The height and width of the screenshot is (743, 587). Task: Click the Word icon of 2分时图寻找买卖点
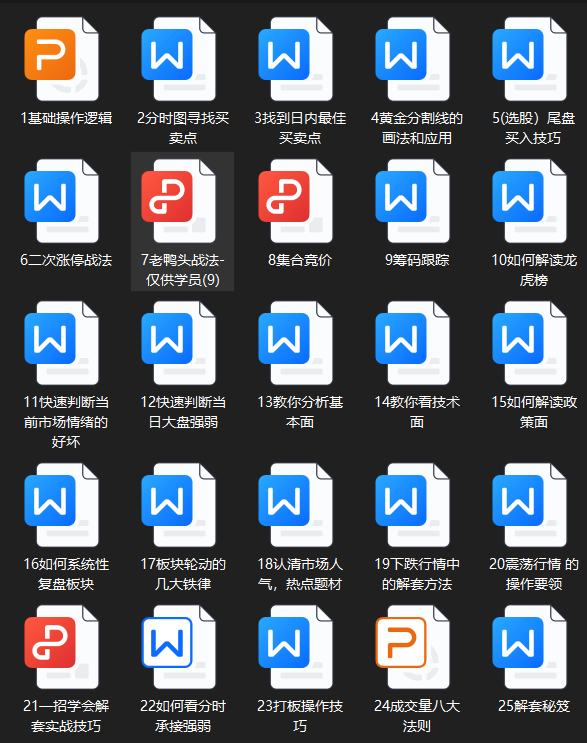tap(179, 59)
